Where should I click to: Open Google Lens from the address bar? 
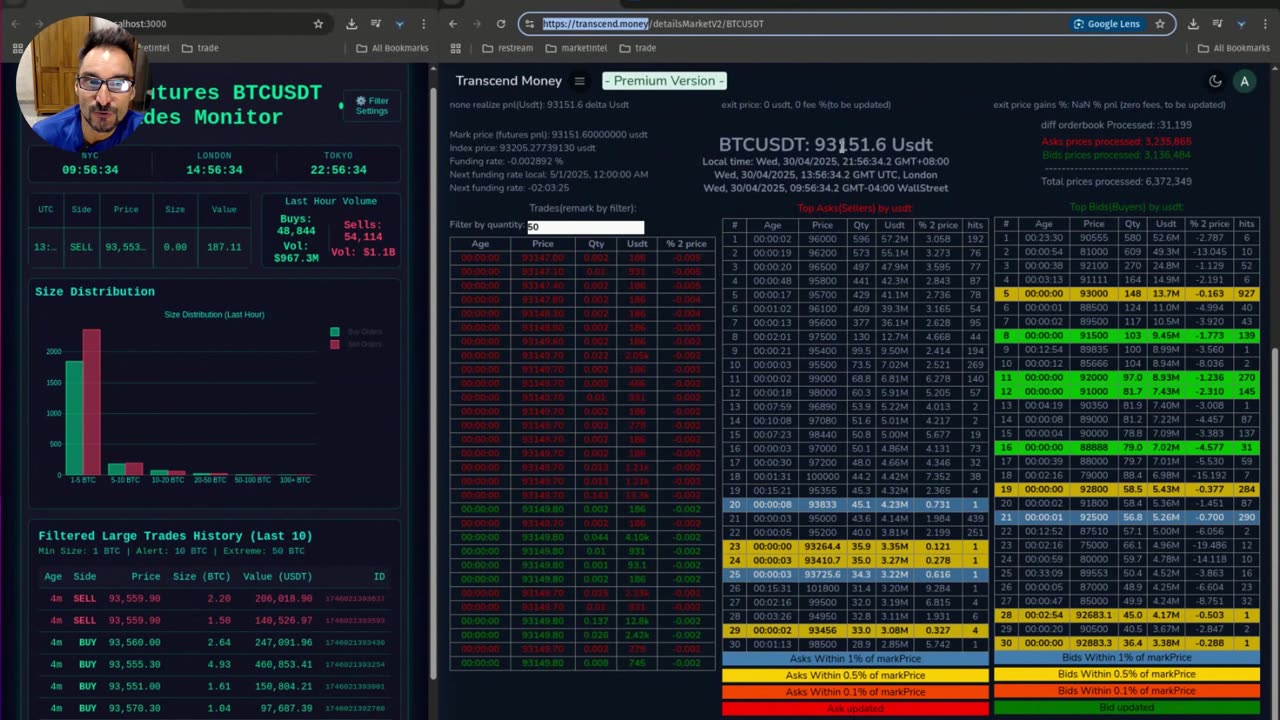1107,24
